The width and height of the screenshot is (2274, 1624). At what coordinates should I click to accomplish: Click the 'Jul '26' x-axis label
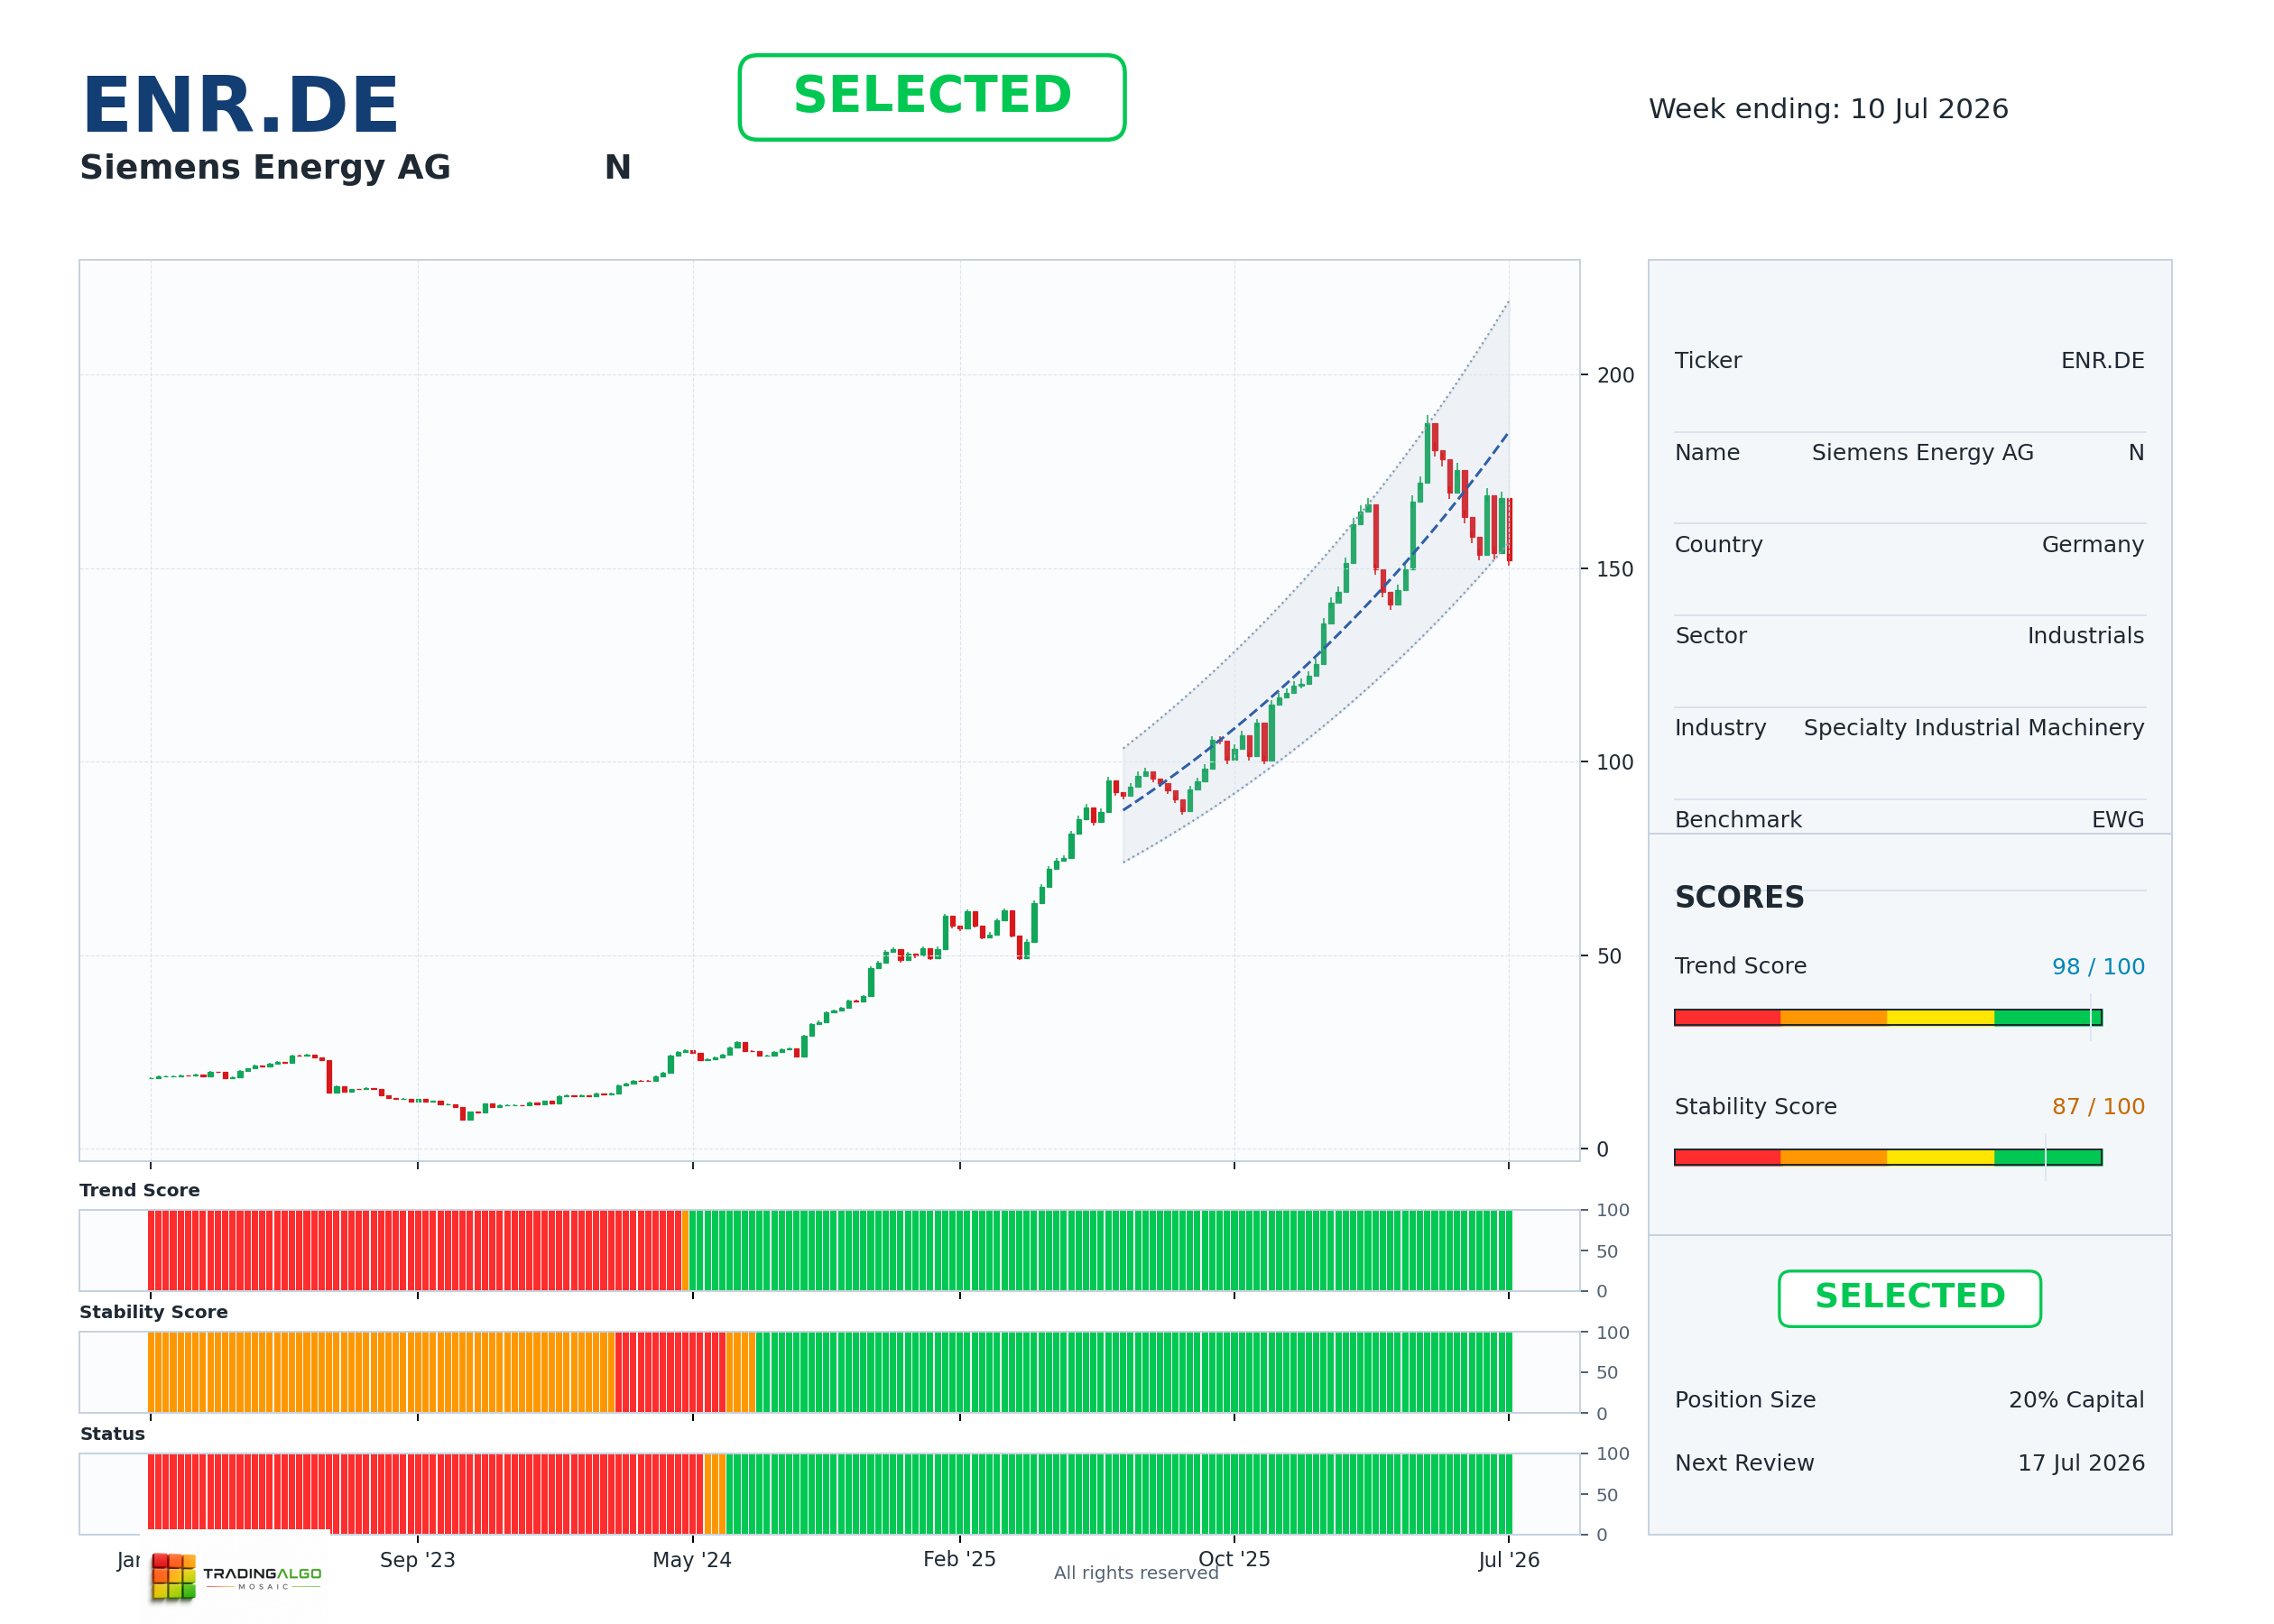(1508, 1559)
